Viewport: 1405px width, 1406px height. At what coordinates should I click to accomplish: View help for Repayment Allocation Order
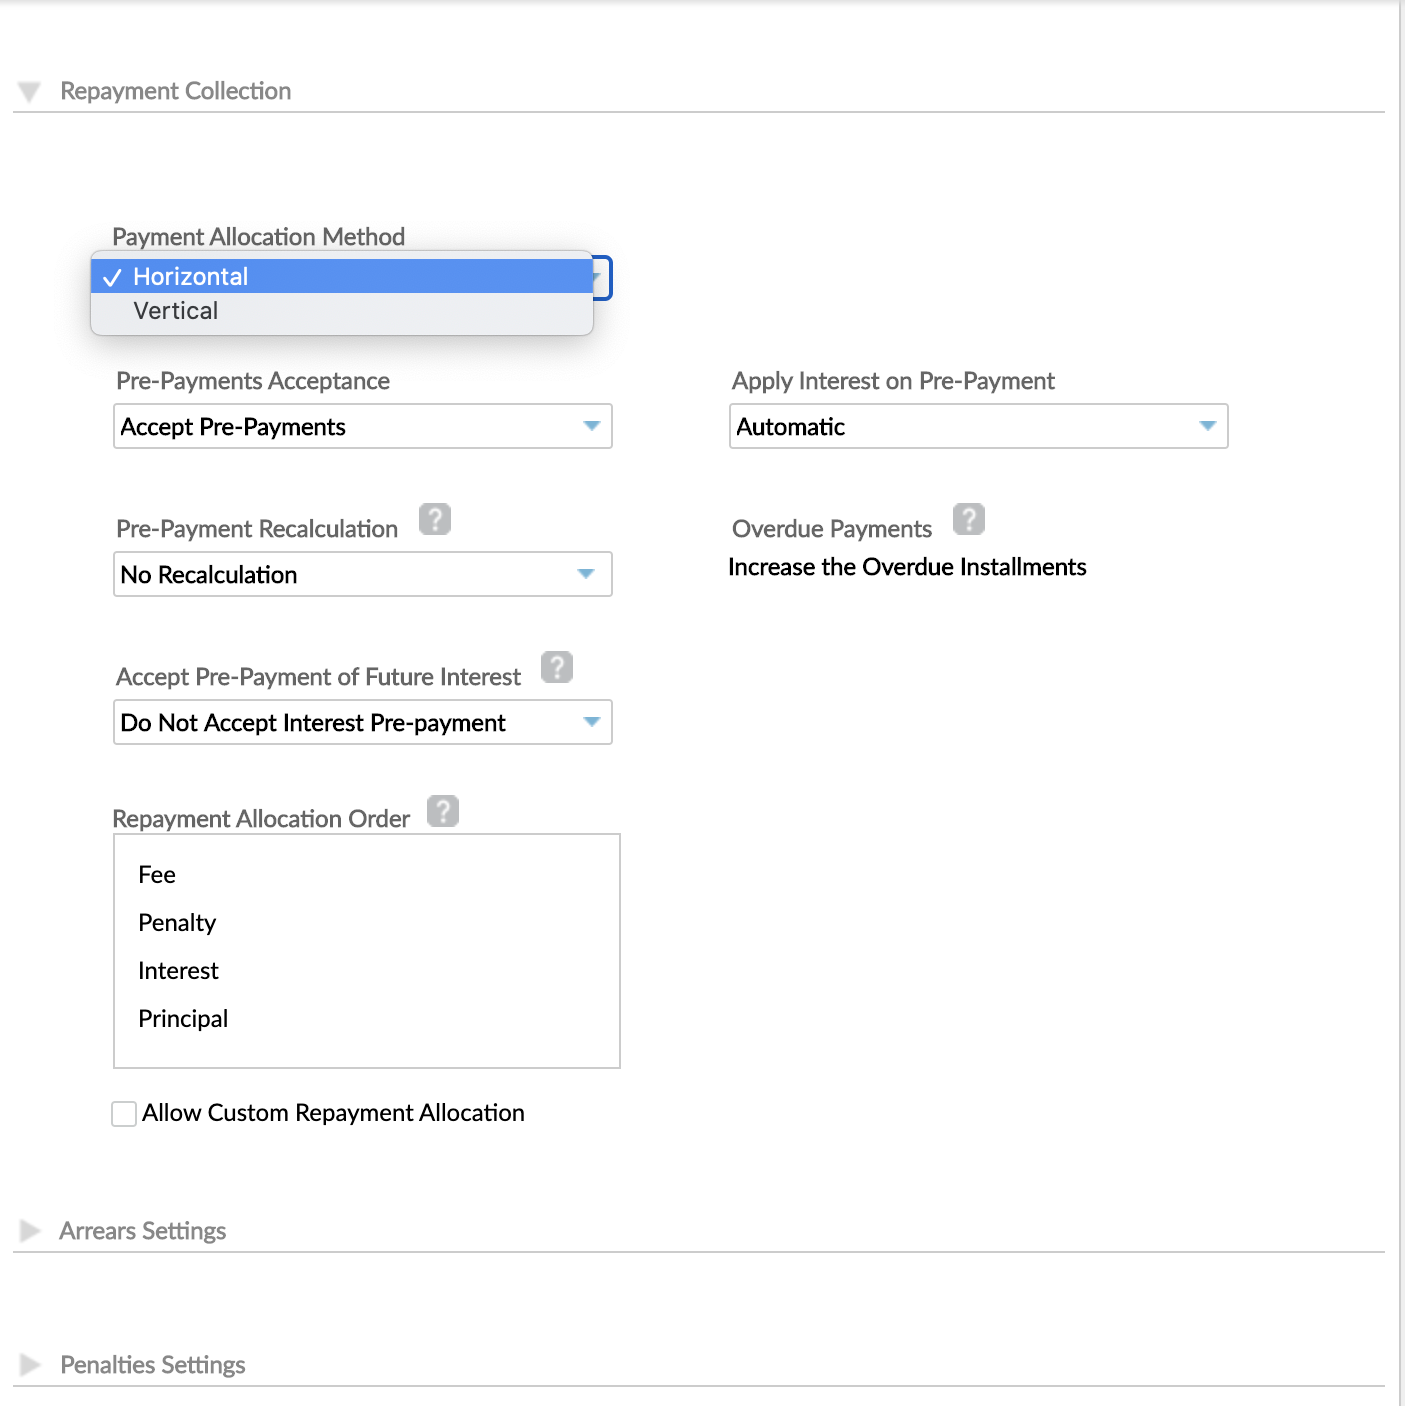443,811
